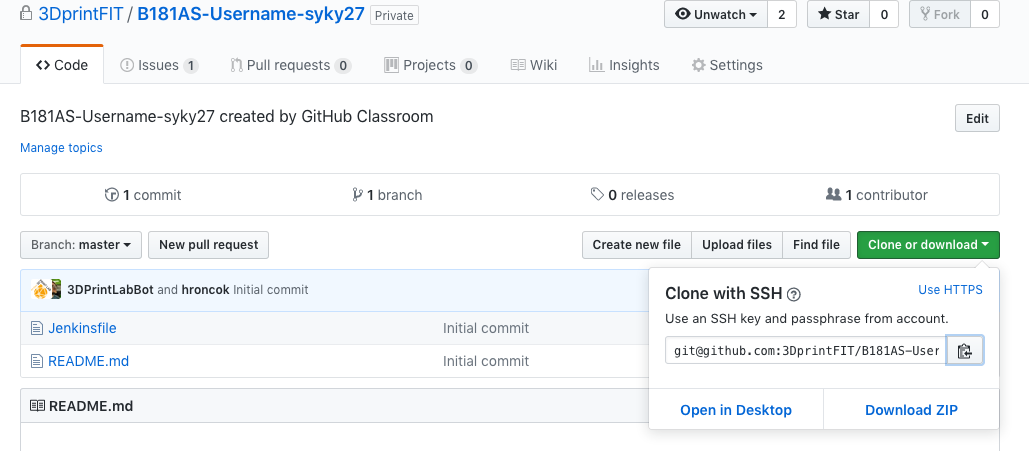Click the README.md row file icon
1029x451 pixels.
pyautogui.click(x=37, y=361)
